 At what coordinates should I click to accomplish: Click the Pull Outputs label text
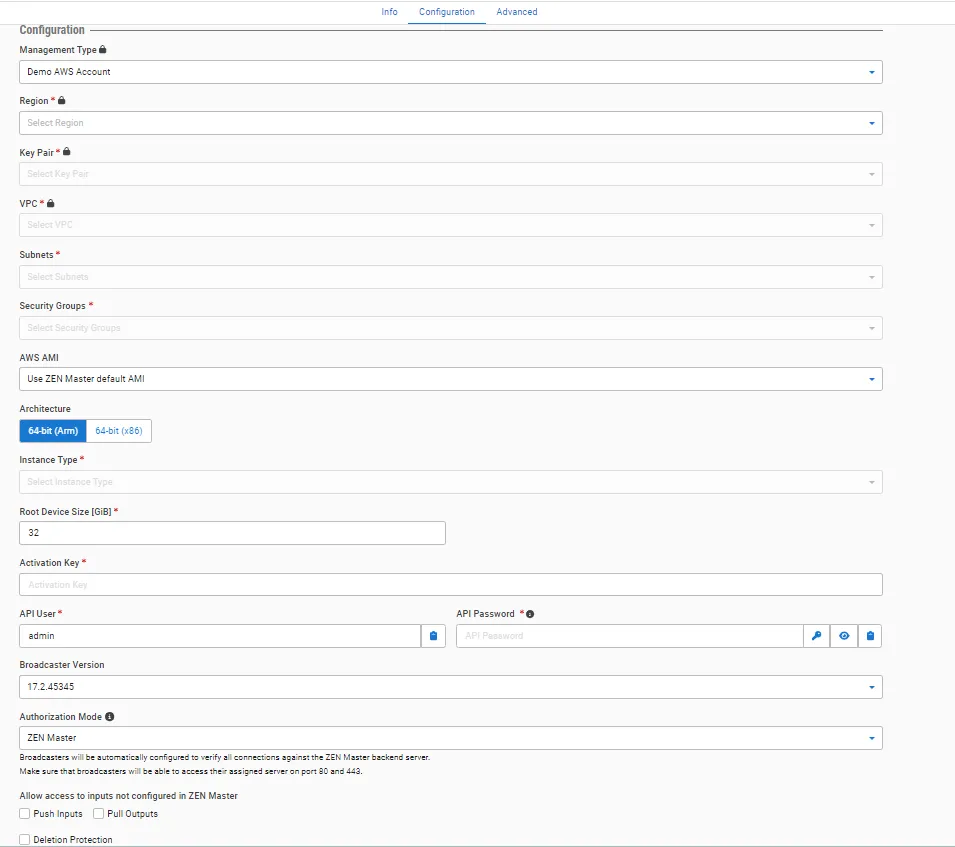click(132, 814)
